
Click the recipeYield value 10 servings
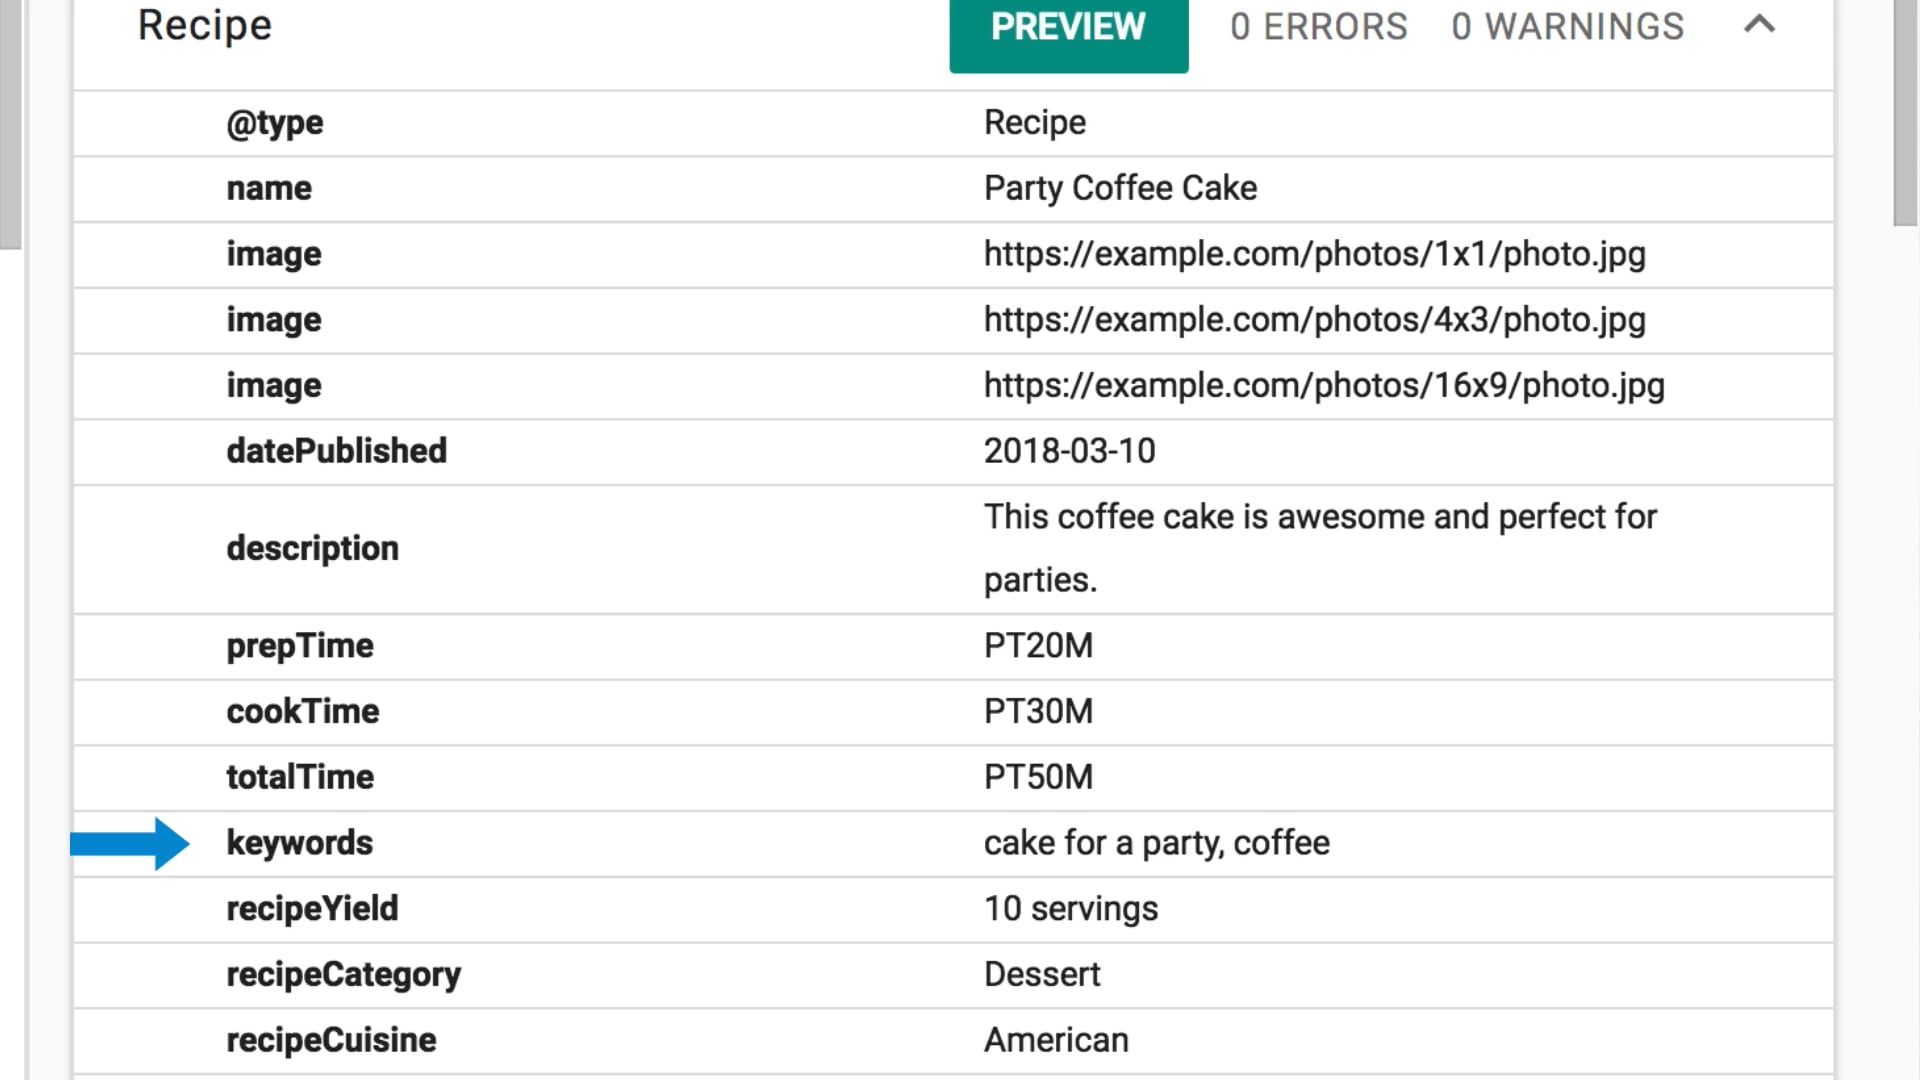pyautogui.click(x=1071, y=909)
